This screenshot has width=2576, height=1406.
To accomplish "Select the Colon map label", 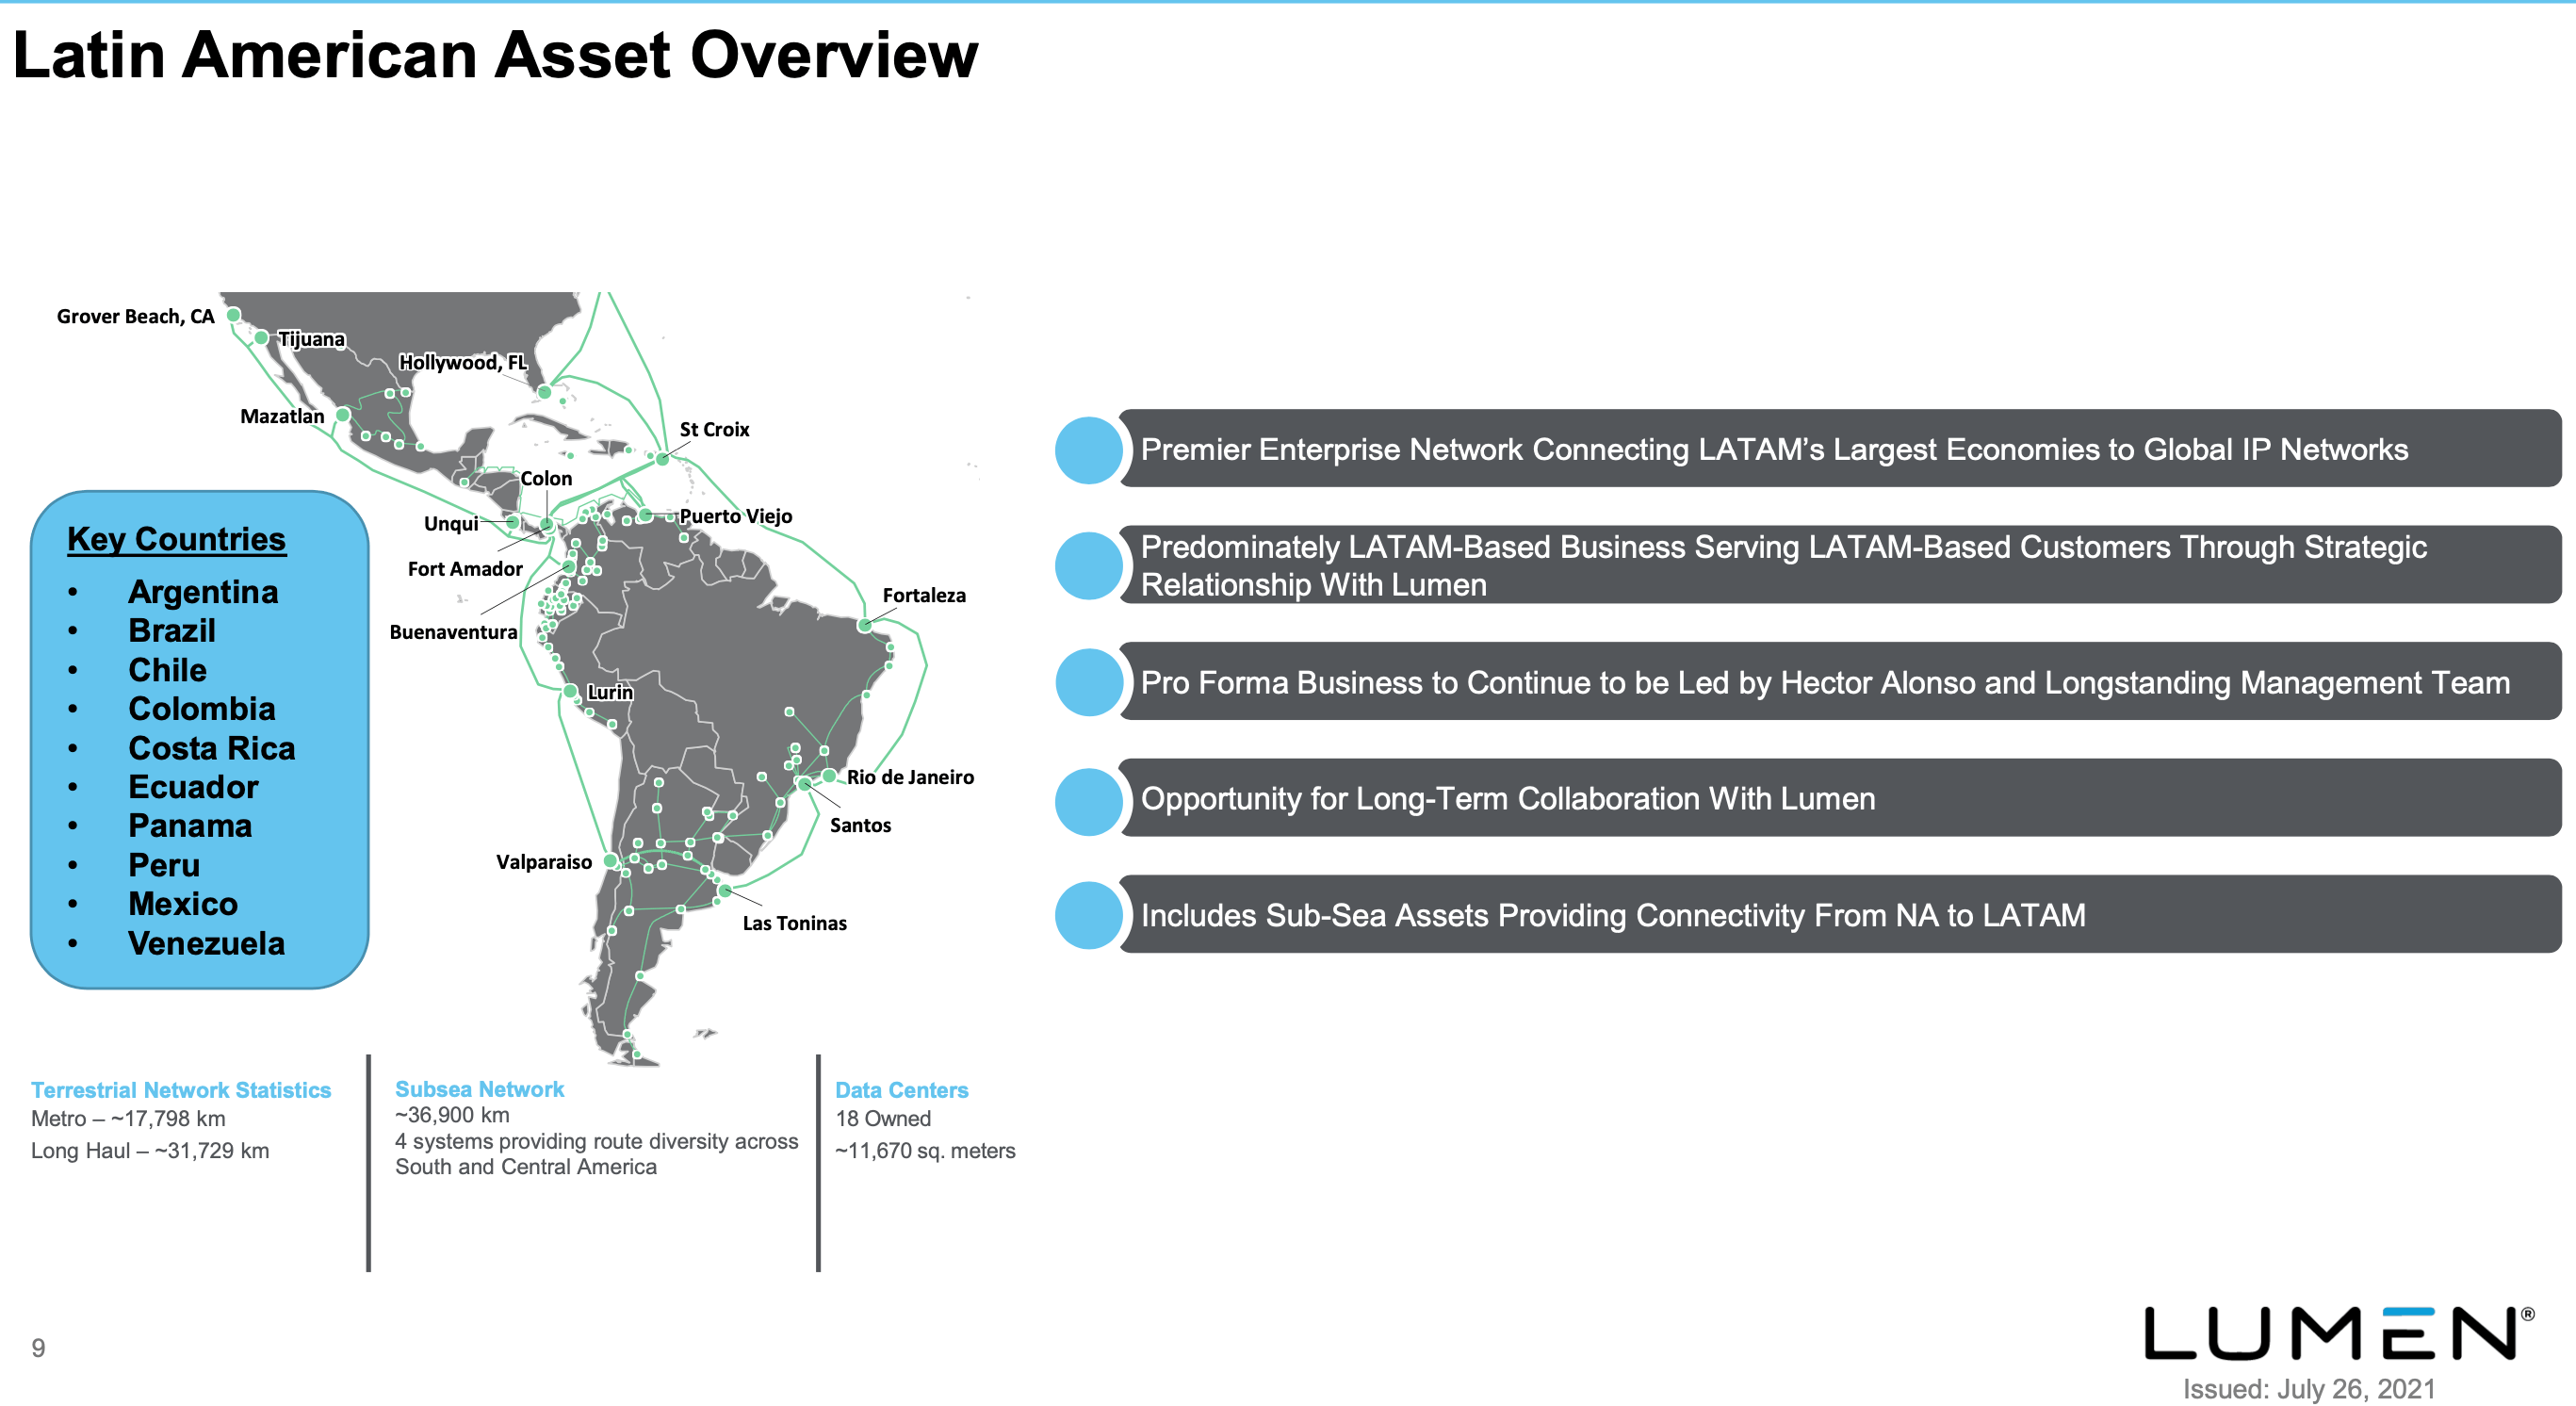I will coord(546,478).
